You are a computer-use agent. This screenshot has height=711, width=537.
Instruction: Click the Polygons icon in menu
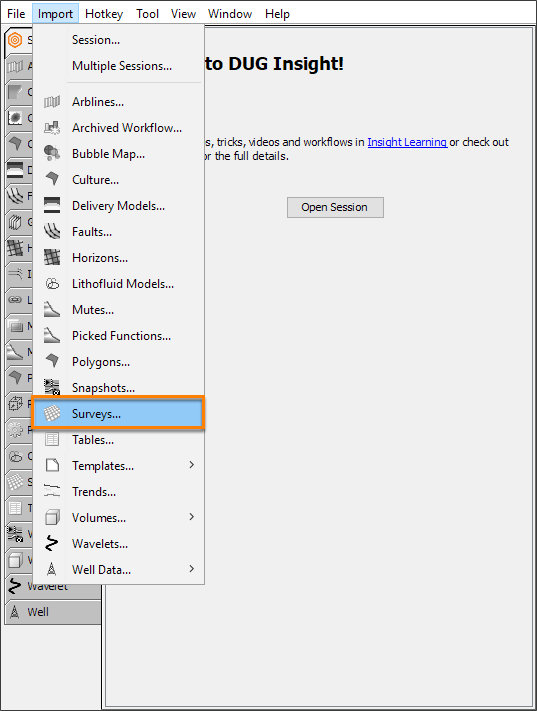52,361
